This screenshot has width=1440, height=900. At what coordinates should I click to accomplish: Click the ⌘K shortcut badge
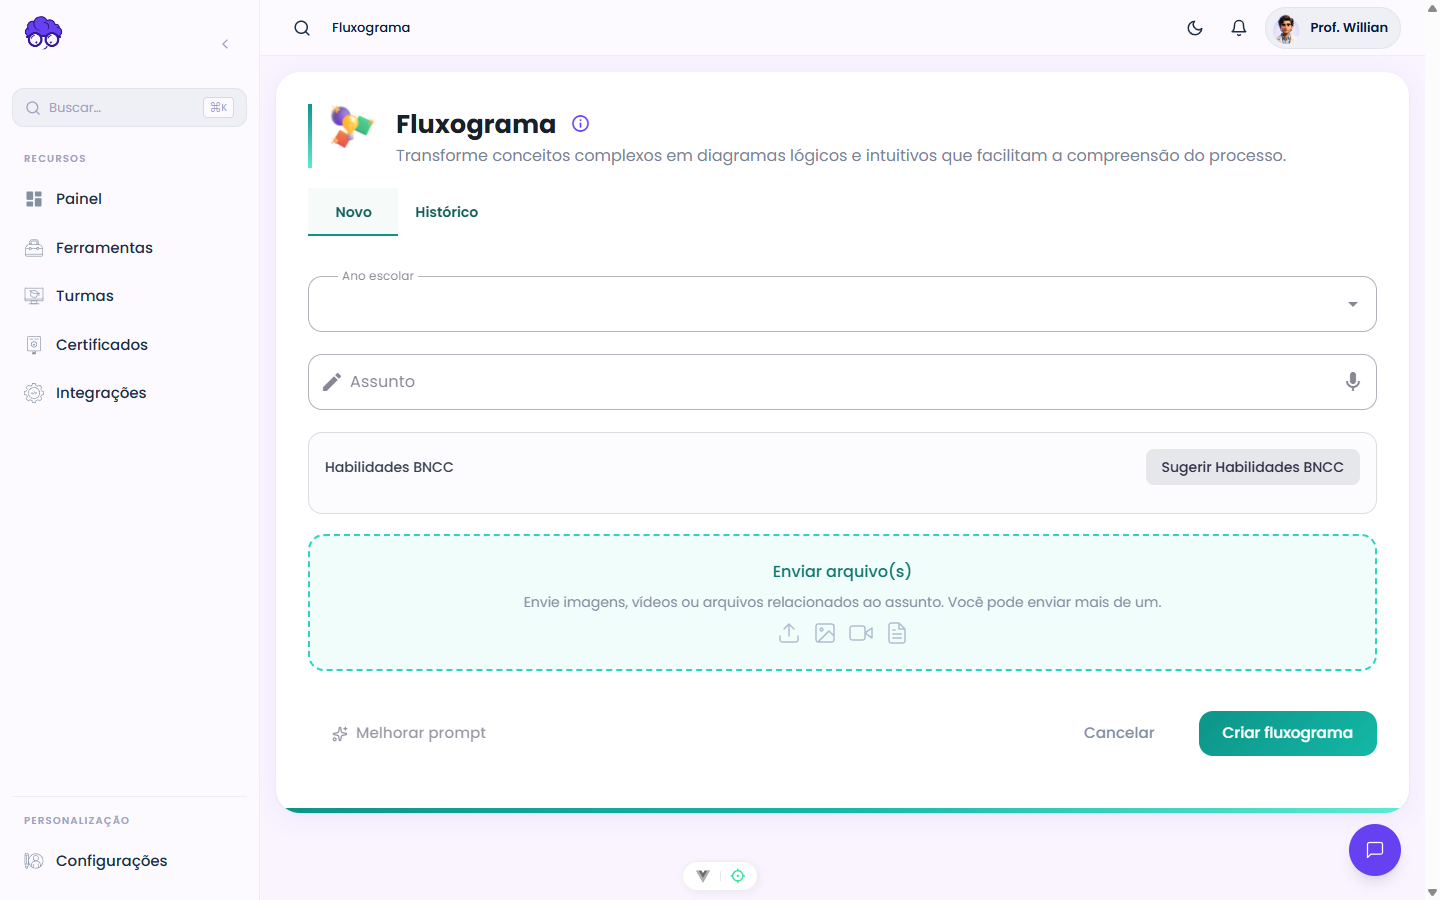click(218, 107)
